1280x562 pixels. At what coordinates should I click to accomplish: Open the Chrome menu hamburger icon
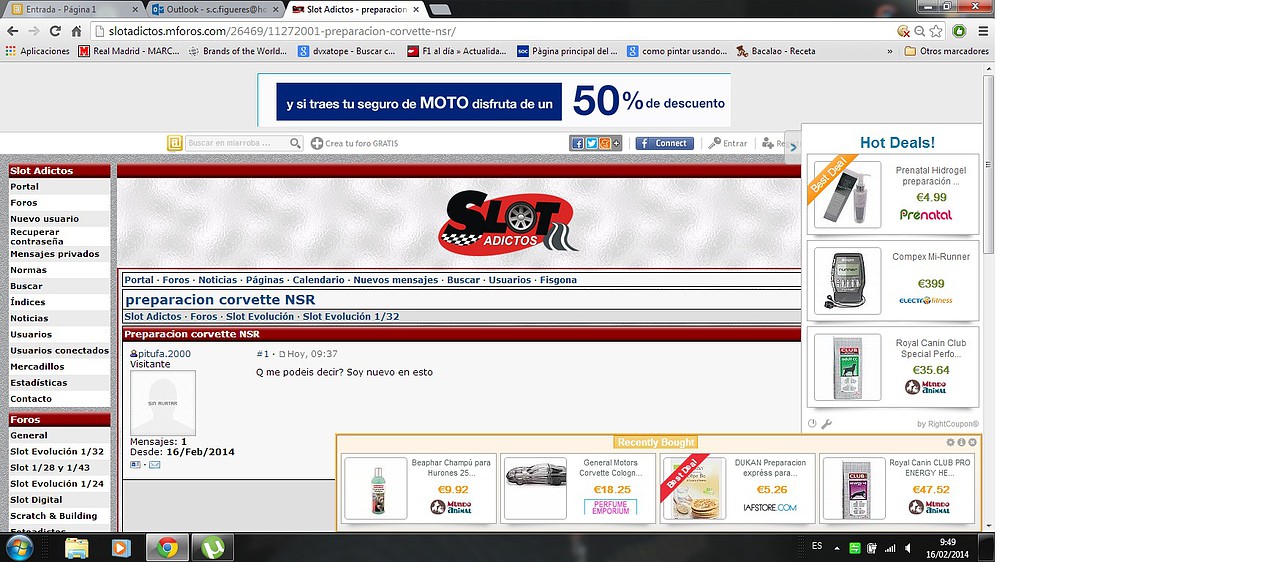tap(983, 31)
